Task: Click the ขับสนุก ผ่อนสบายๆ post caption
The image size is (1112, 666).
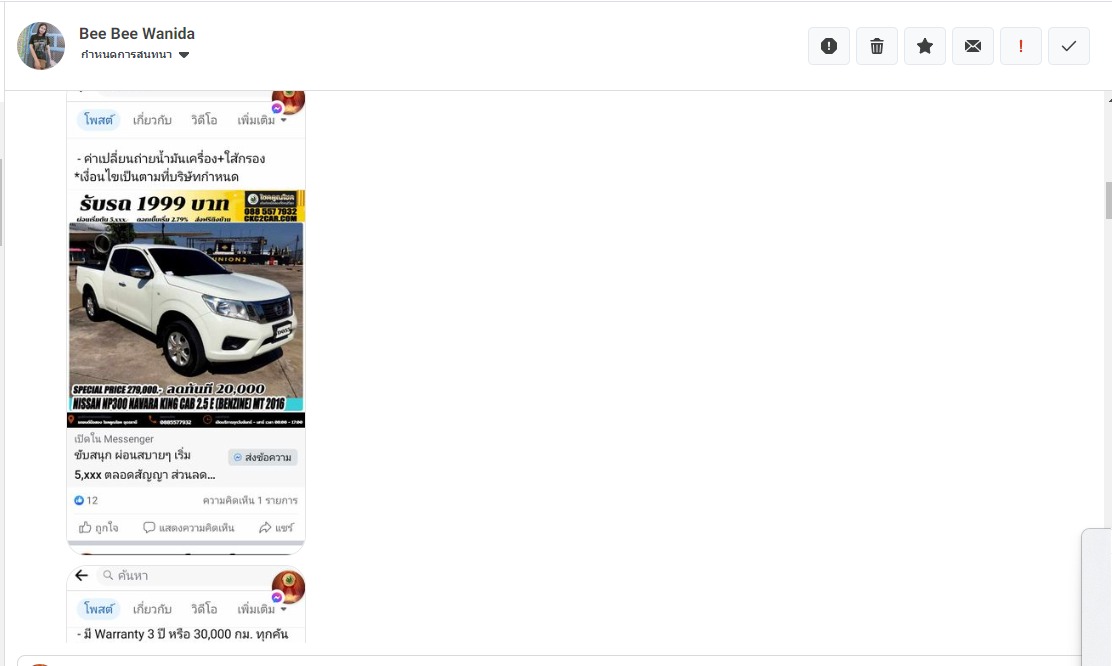Action: (x=145, y=465)
